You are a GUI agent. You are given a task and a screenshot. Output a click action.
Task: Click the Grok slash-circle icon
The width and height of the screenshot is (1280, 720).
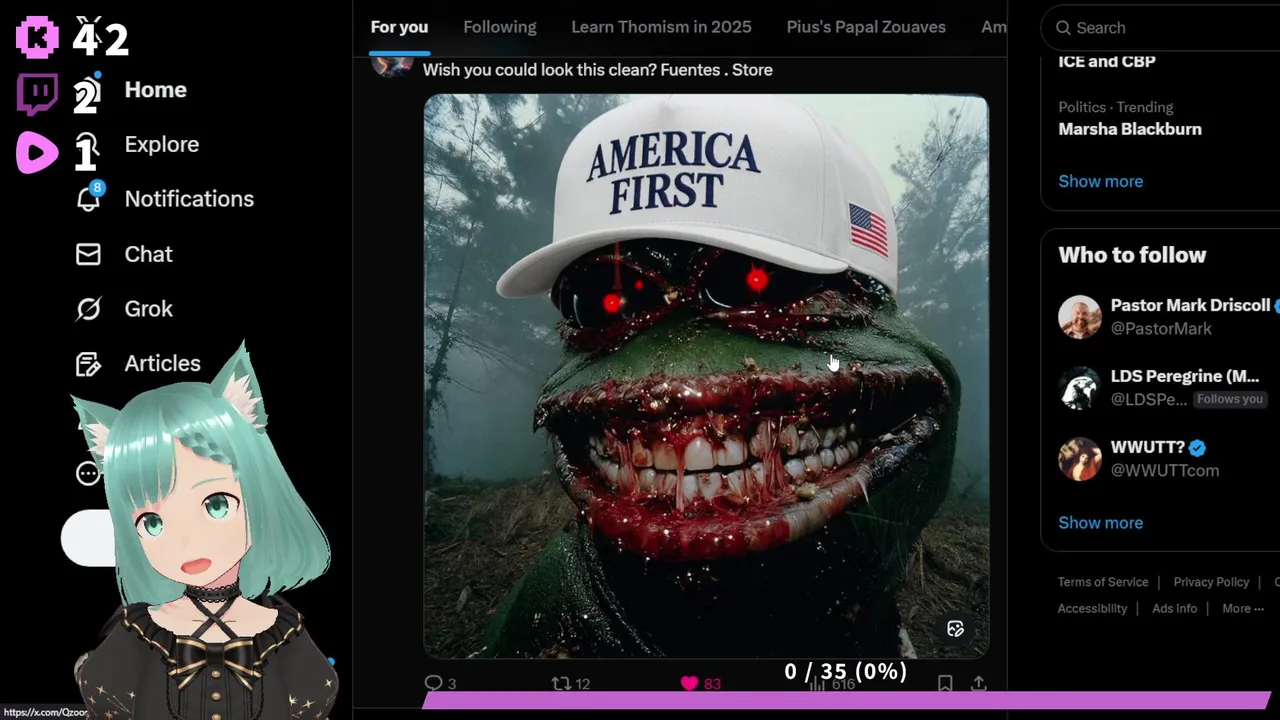88,309
